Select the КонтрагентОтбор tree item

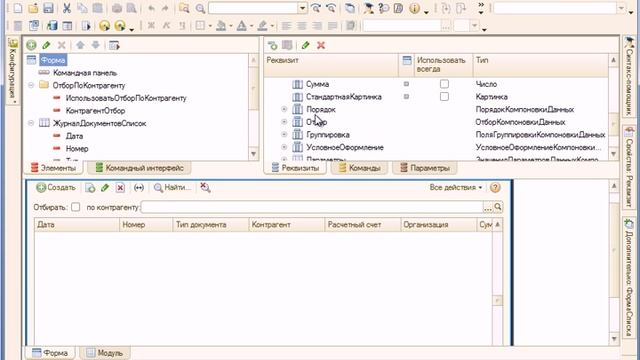pyautogui.click(x=95, y=111)
